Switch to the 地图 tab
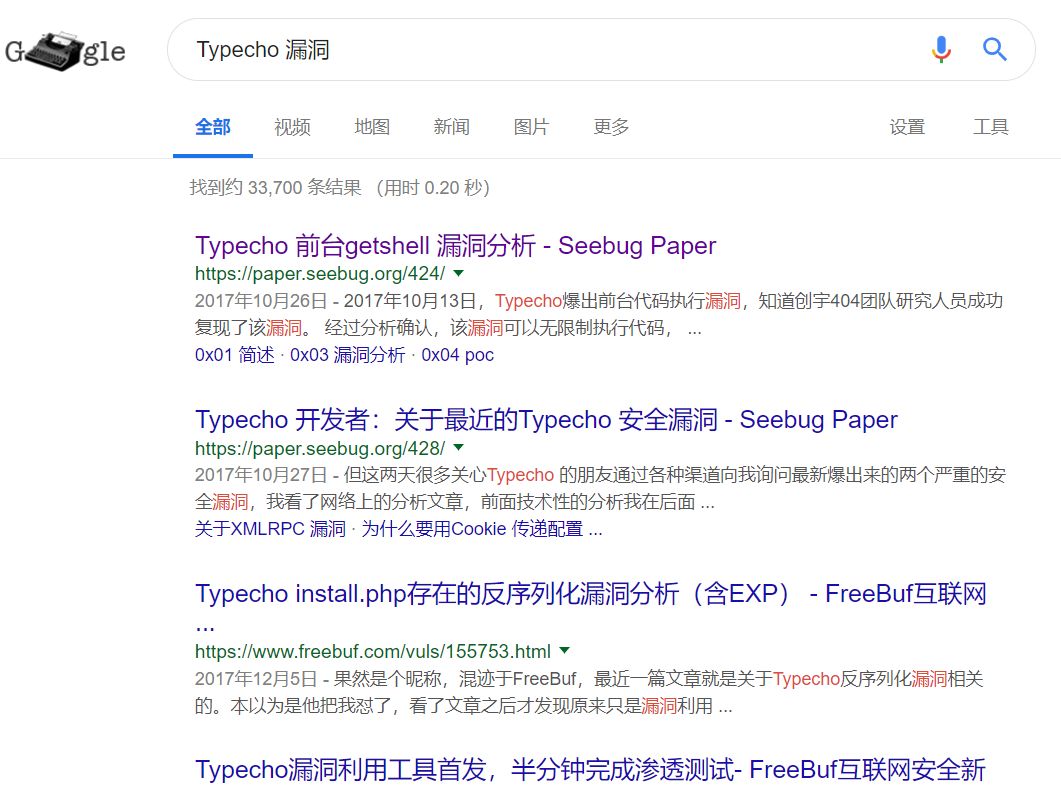 [372, 127]
